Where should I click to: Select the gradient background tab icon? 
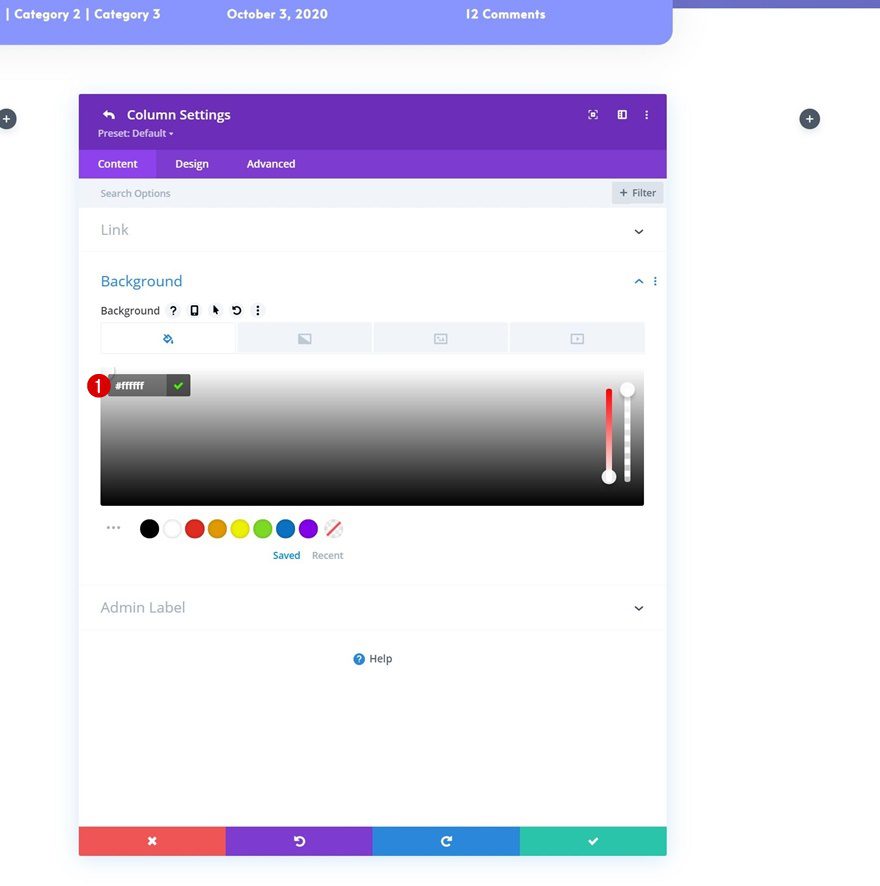coord(304,338)
